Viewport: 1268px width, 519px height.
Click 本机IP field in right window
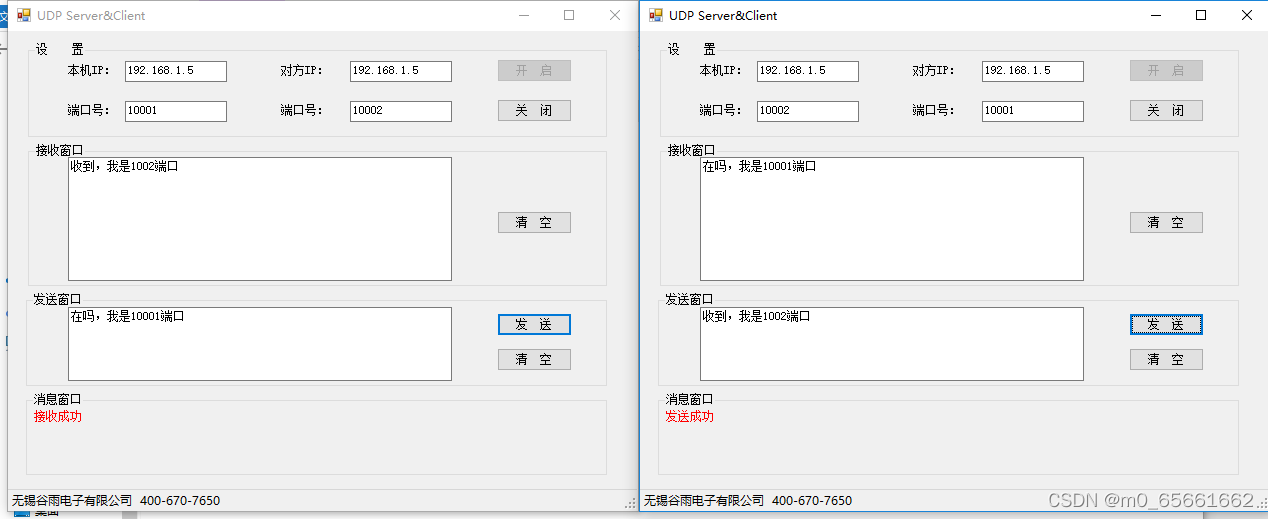pyautogui.click(x=808, y=71)
